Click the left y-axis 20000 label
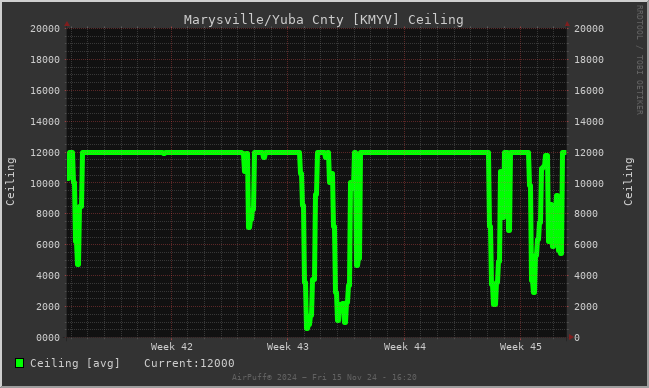This screenshot has width=649, height=388. click(45, 29)
